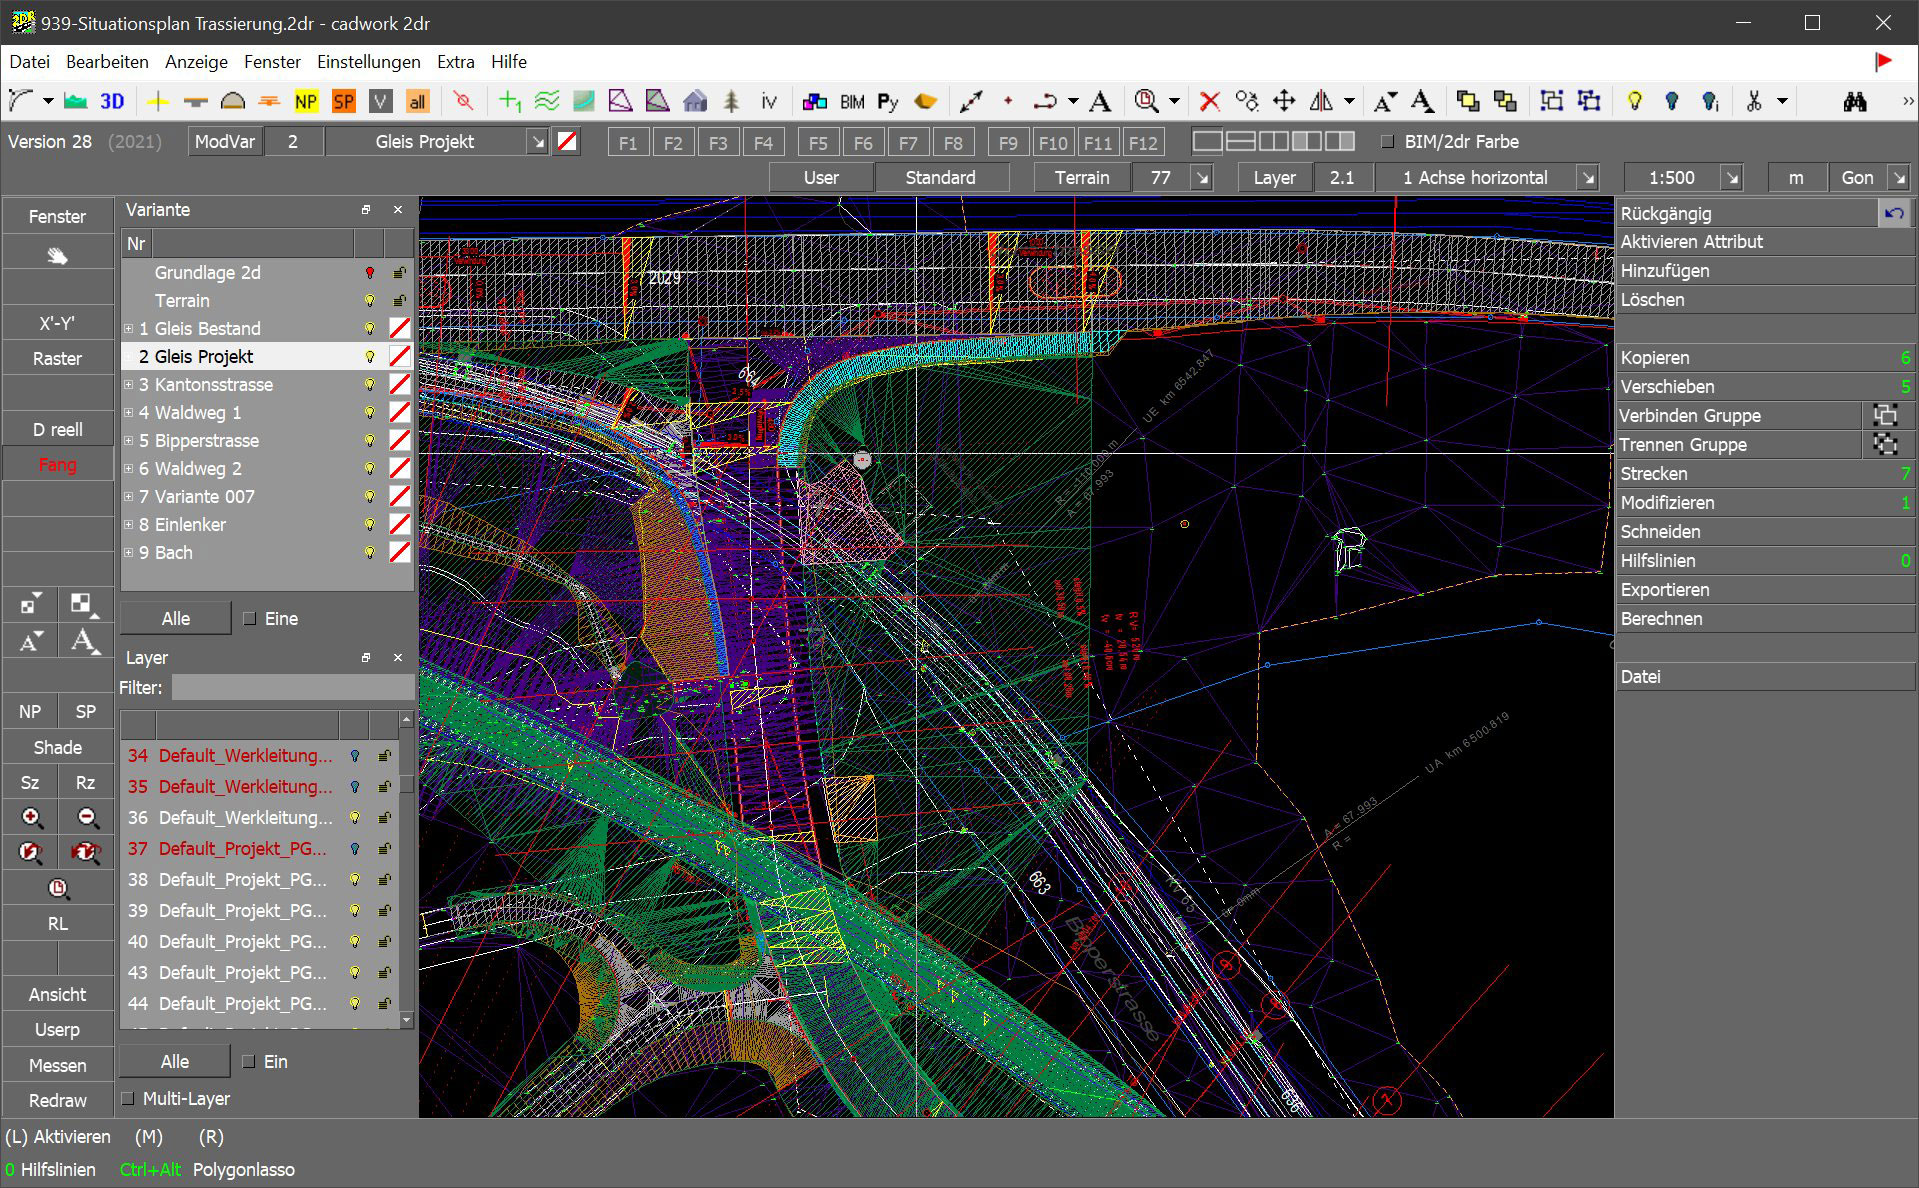Click color swatch of 1 Gleis Bestand
1919x1188 pixels.
click(400, 329)
